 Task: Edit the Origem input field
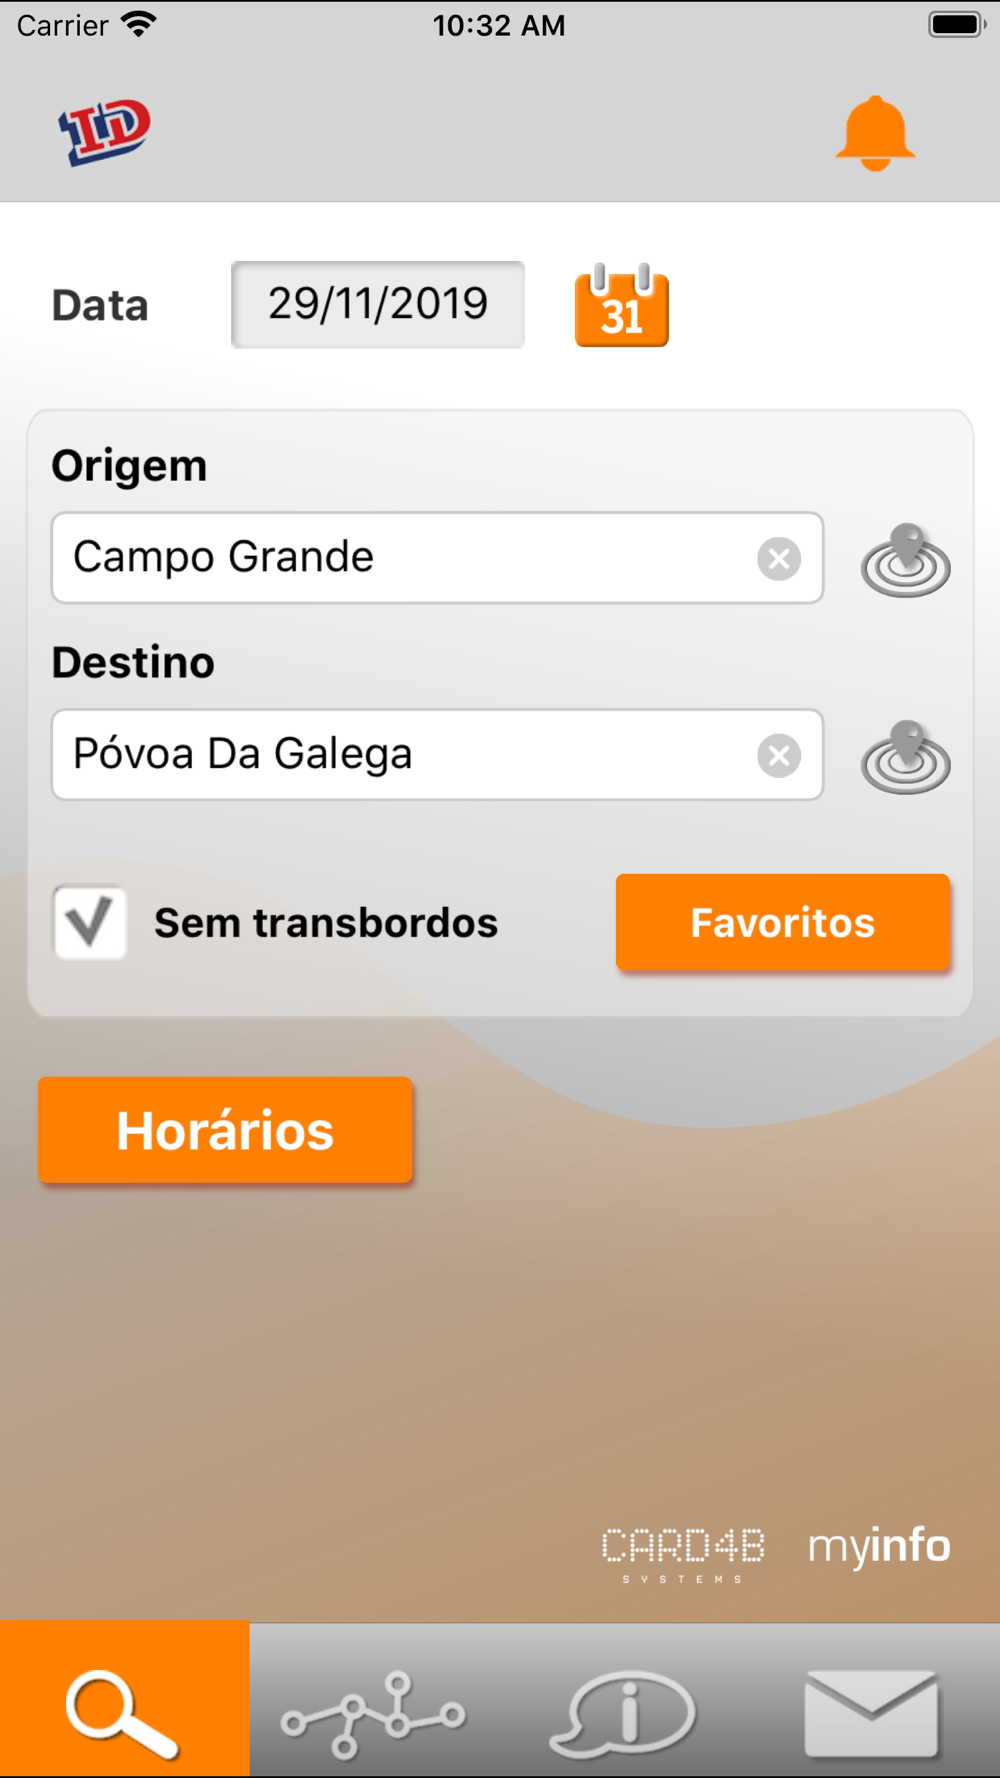click(400, 558)
